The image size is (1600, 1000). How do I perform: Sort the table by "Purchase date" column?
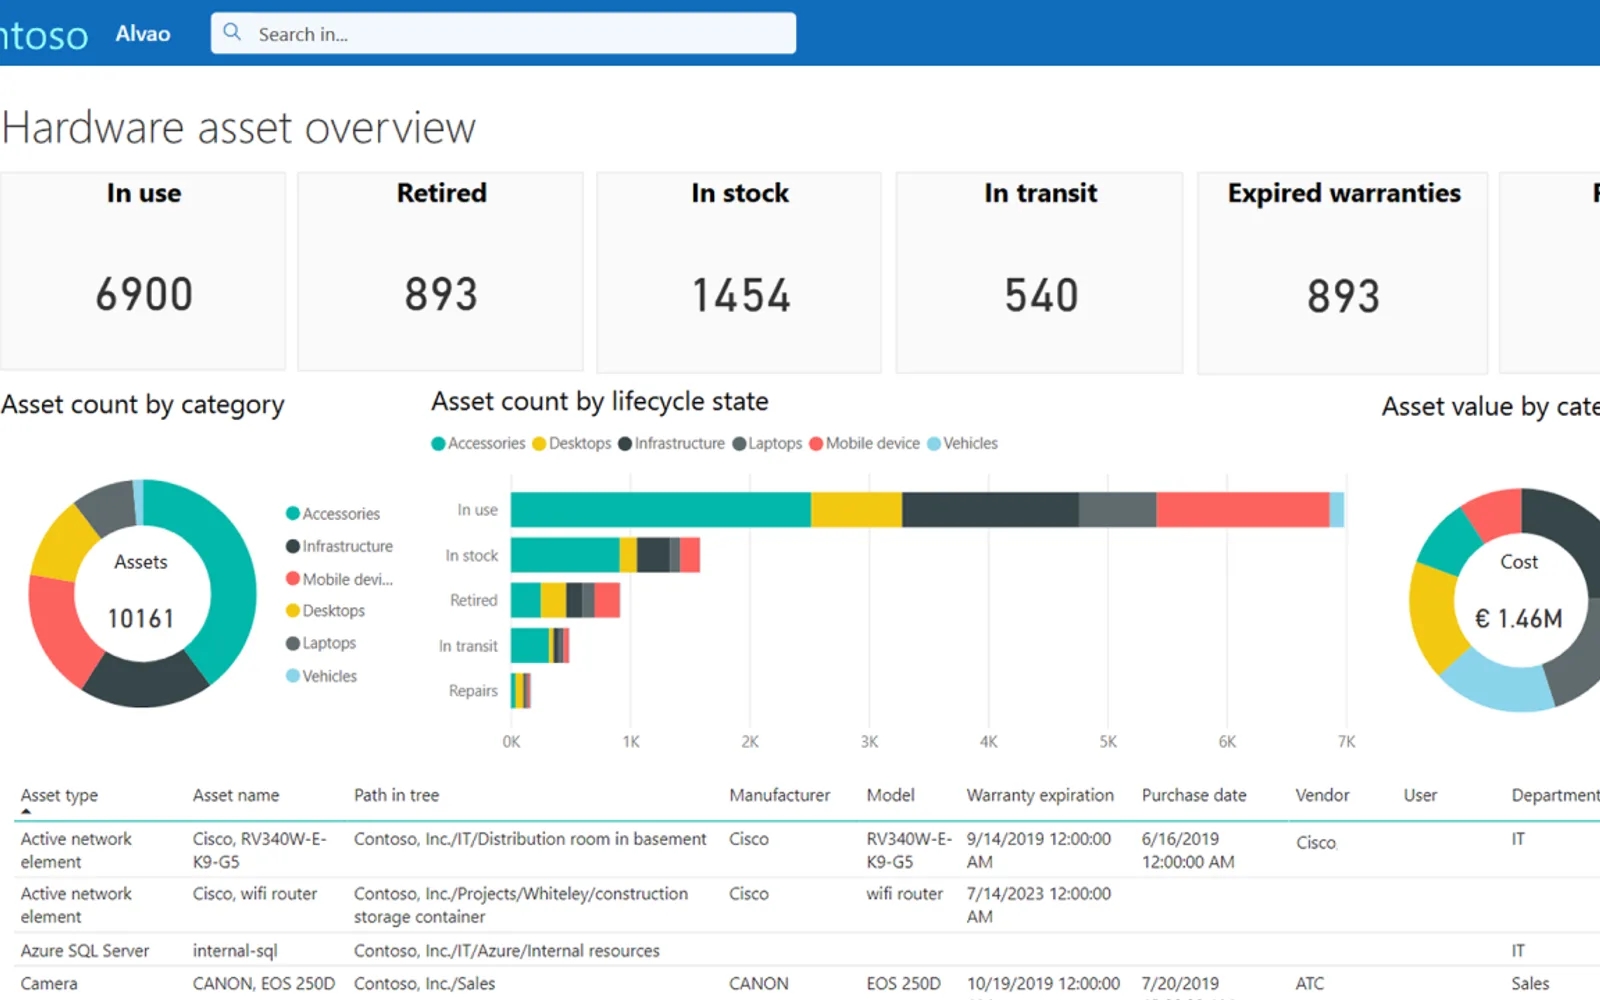[1194, 795]
